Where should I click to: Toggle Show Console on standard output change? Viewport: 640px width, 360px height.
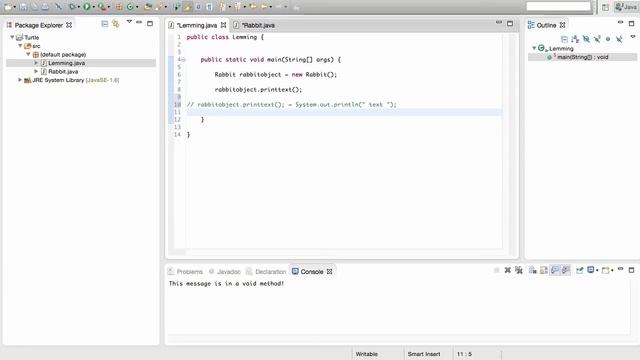pos(555,270)
